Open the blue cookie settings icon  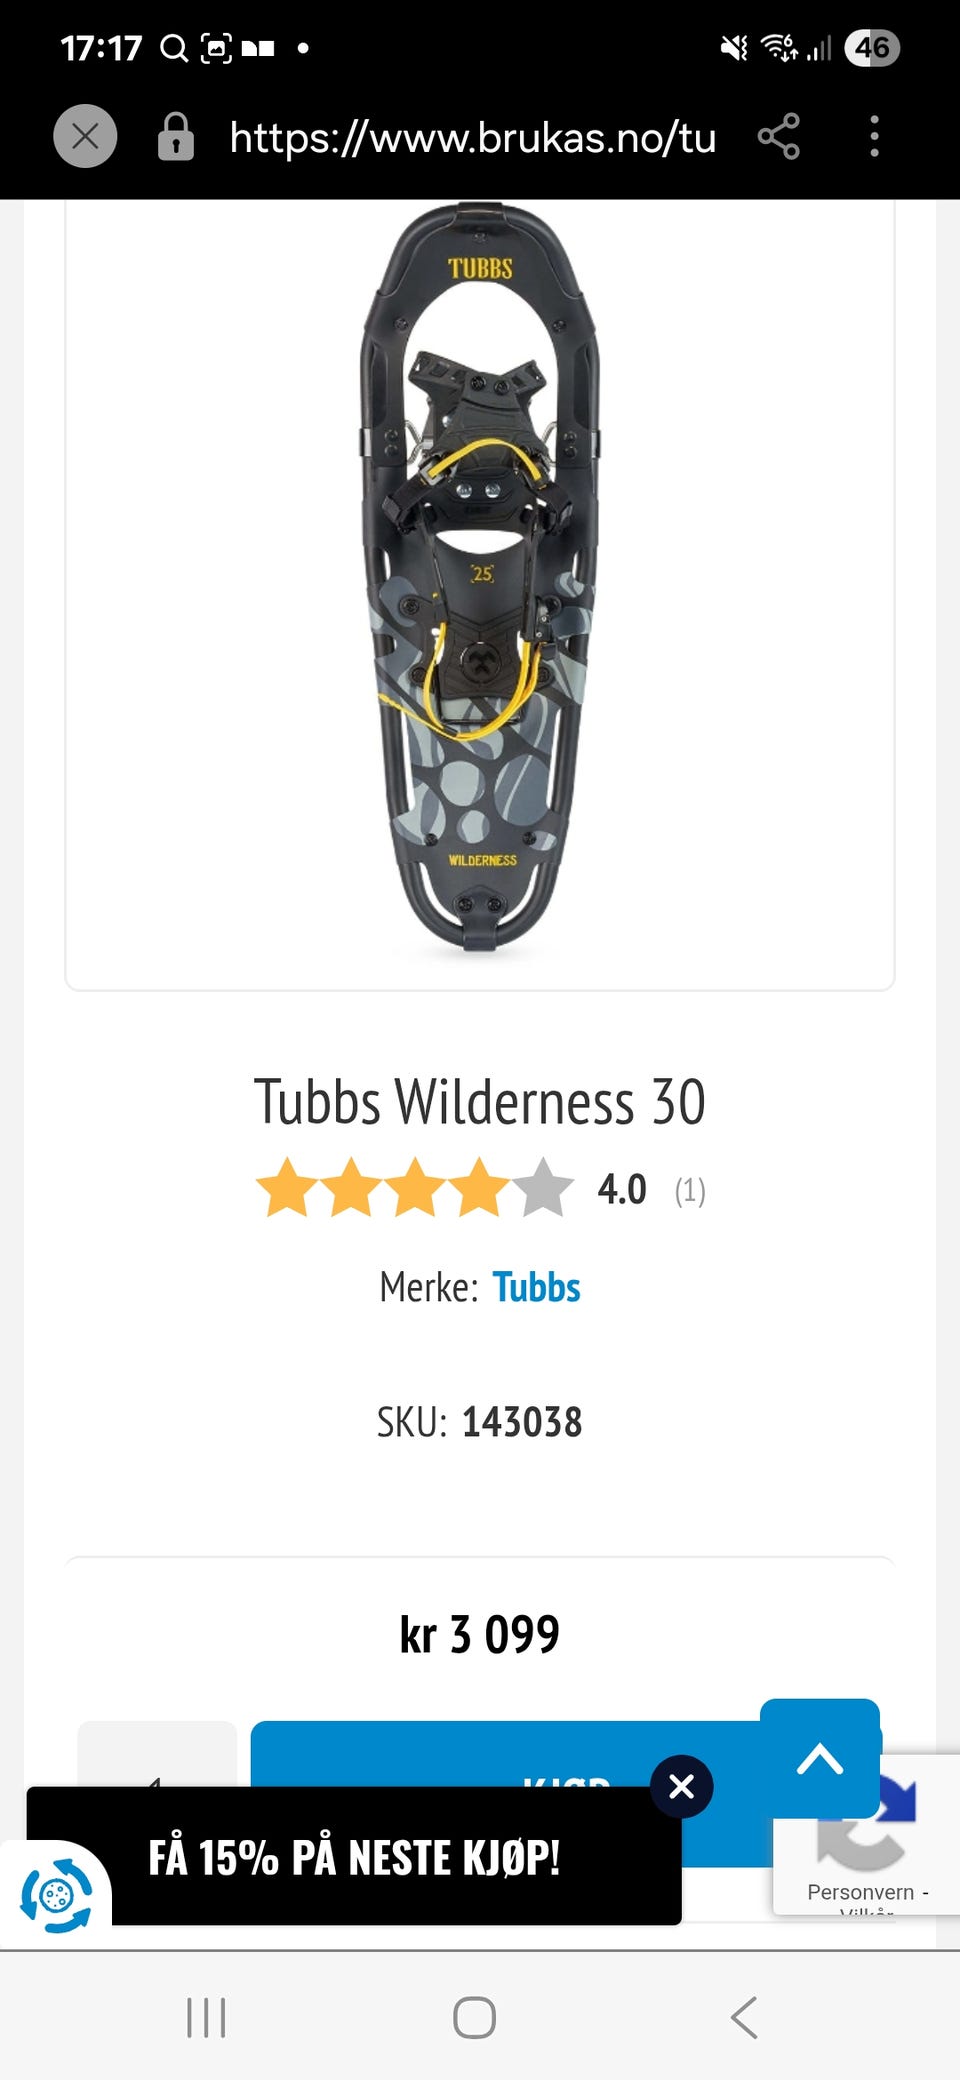click(x=56, y=1894)
